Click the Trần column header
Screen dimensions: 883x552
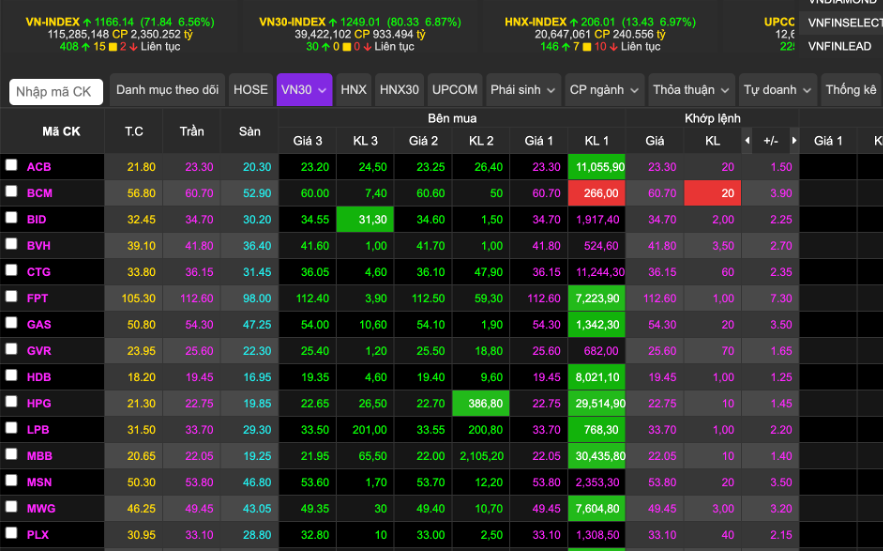tap(192, 131)
